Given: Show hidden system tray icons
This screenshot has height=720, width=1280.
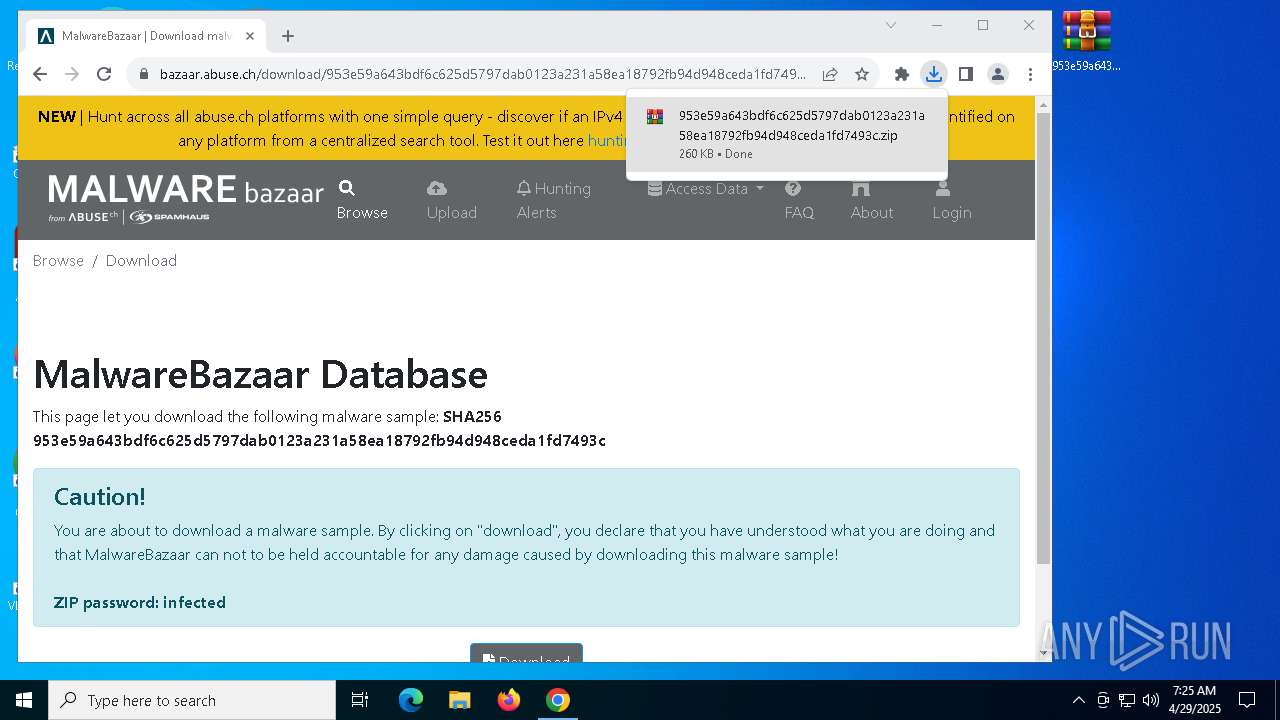Looking at the screenshot, I should tap(1078, 700).
